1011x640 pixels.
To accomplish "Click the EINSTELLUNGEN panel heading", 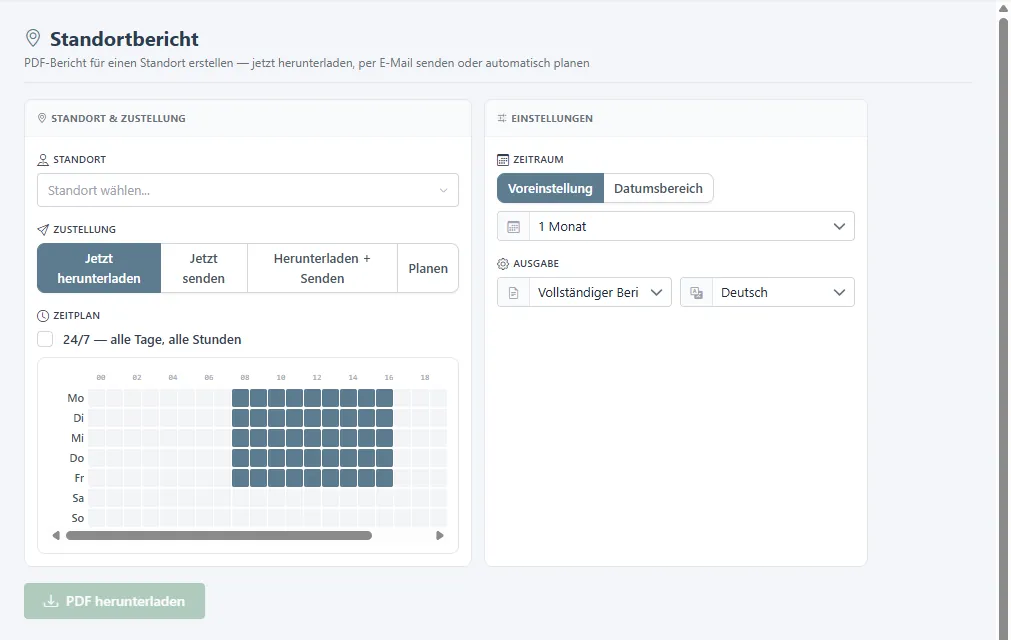I will tap(552, 119).
